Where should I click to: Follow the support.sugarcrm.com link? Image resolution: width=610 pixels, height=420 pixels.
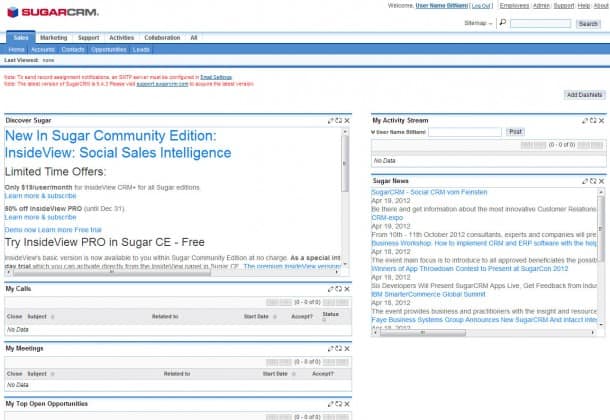[162, 84]
